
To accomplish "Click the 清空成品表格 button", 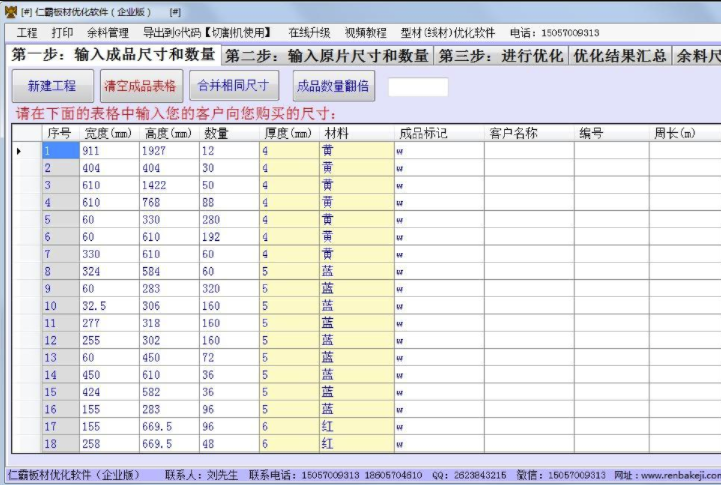I will coord(141,86).
